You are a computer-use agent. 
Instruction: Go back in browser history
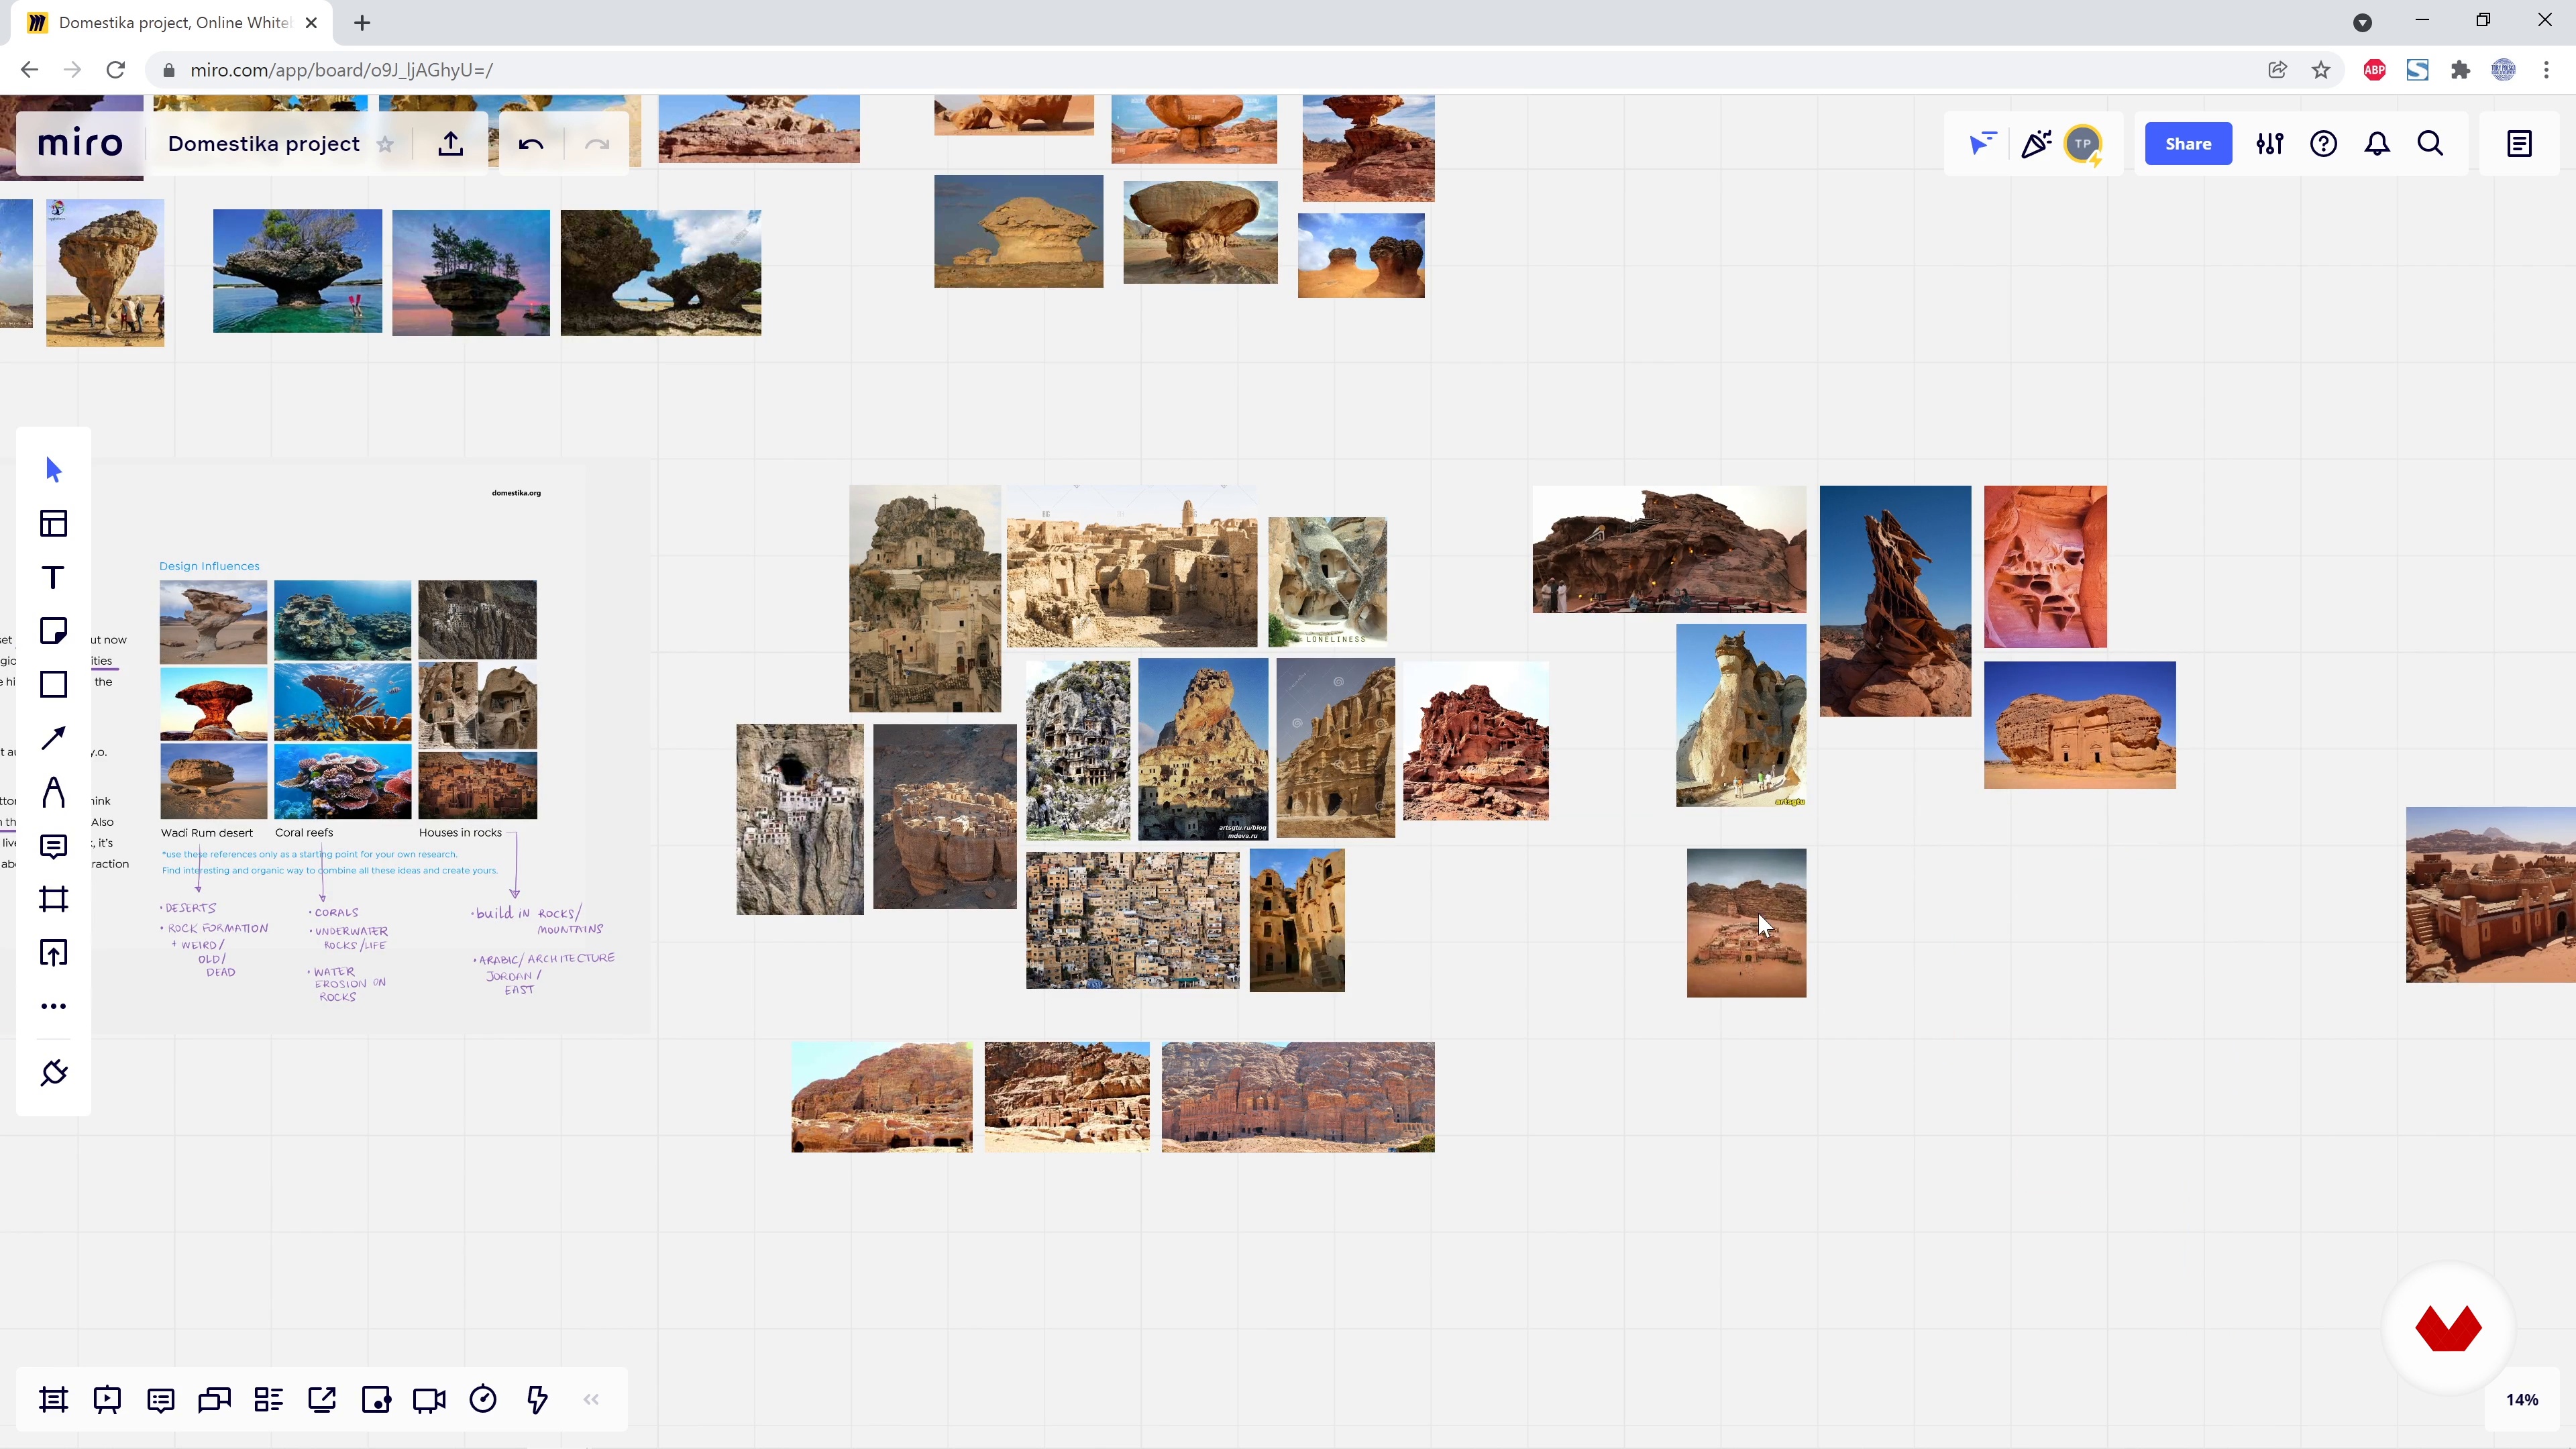coord(29,70)
